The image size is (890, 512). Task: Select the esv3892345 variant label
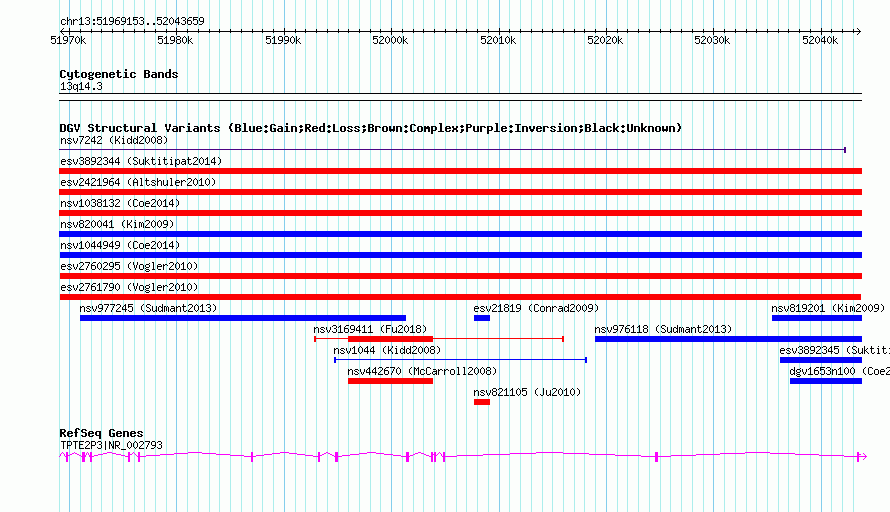pyautogui.click(x=834, y=350)
